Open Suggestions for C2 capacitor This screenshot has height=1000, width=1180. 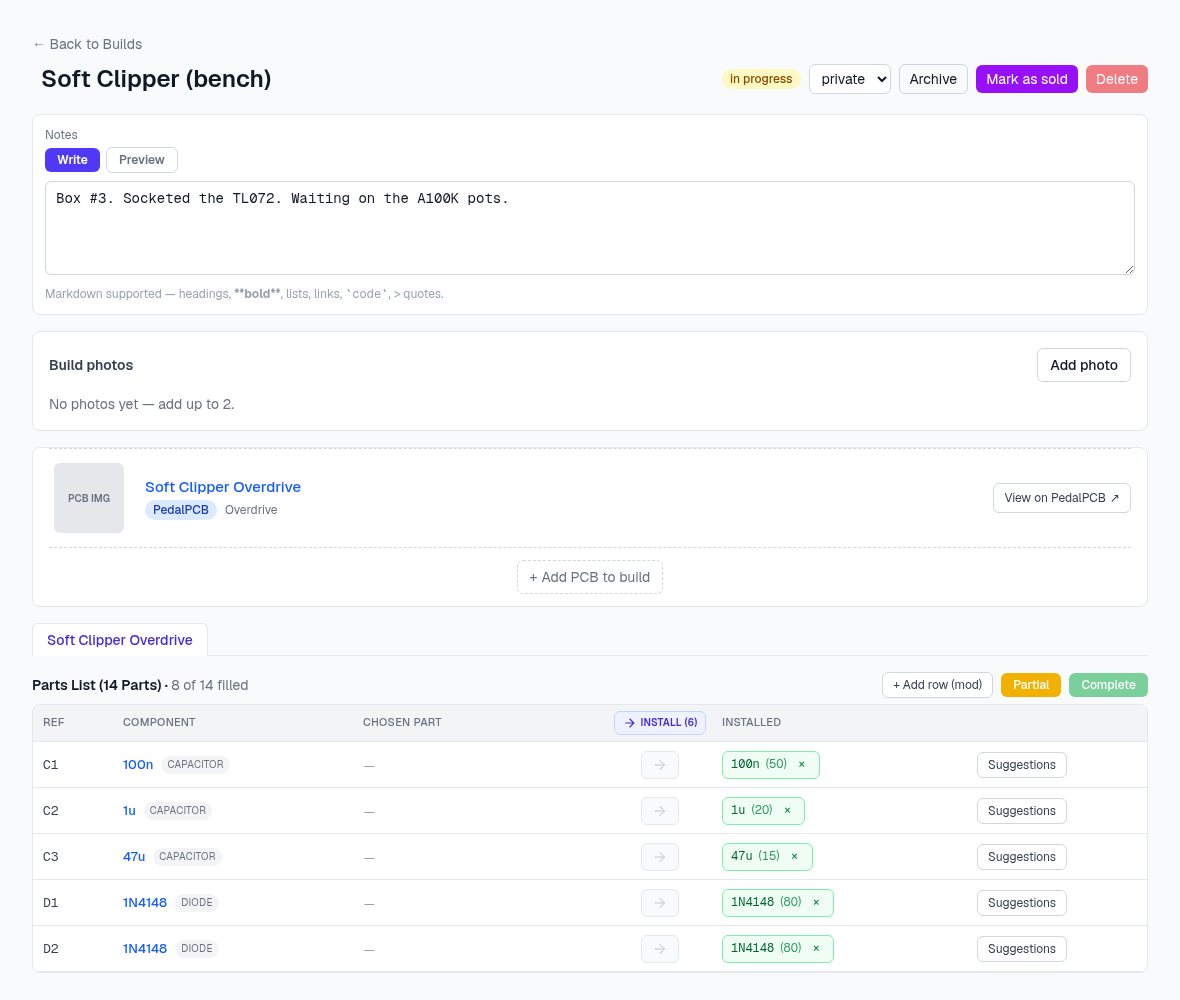coord(1021,811)
